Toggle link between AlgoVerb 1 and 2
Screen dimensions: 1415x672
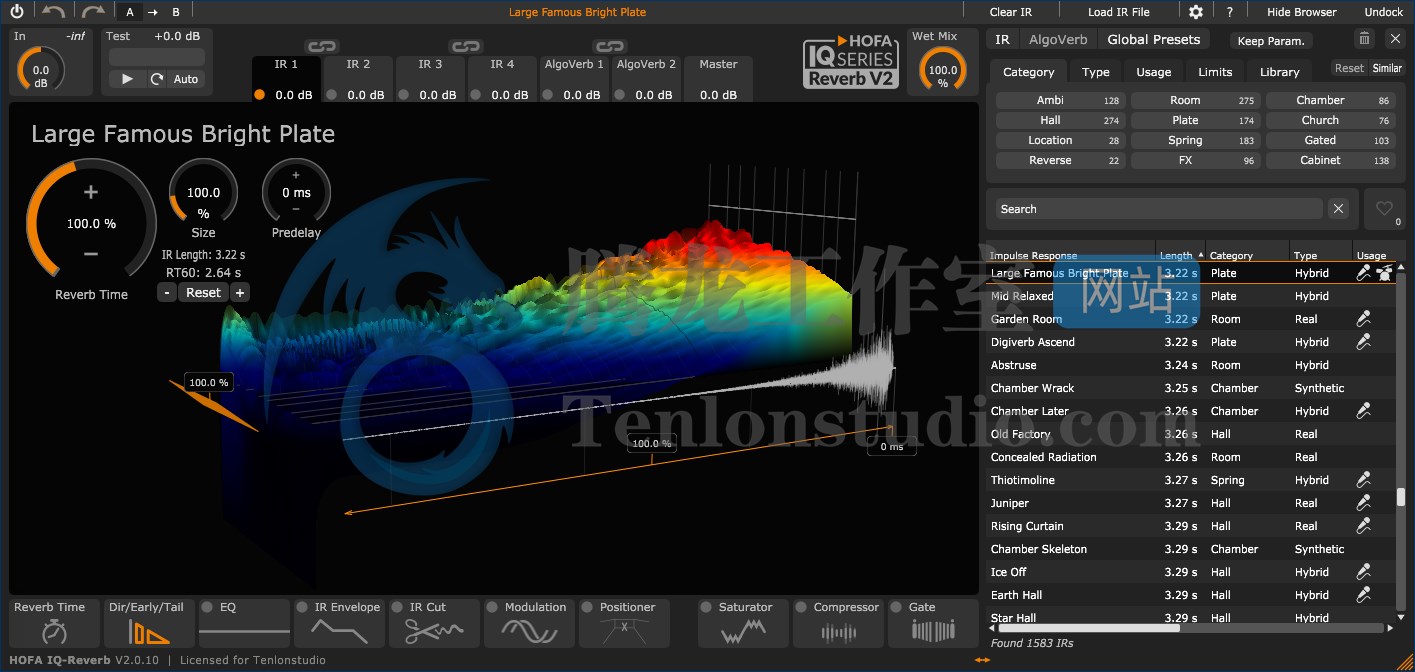610,46
